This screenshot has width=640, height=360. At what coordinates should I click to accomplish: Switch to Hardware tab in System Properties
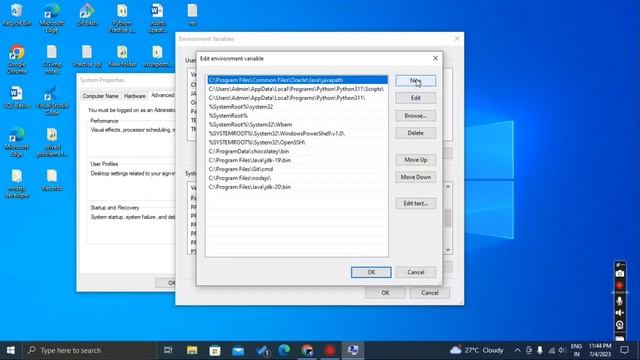coord(134,96)
